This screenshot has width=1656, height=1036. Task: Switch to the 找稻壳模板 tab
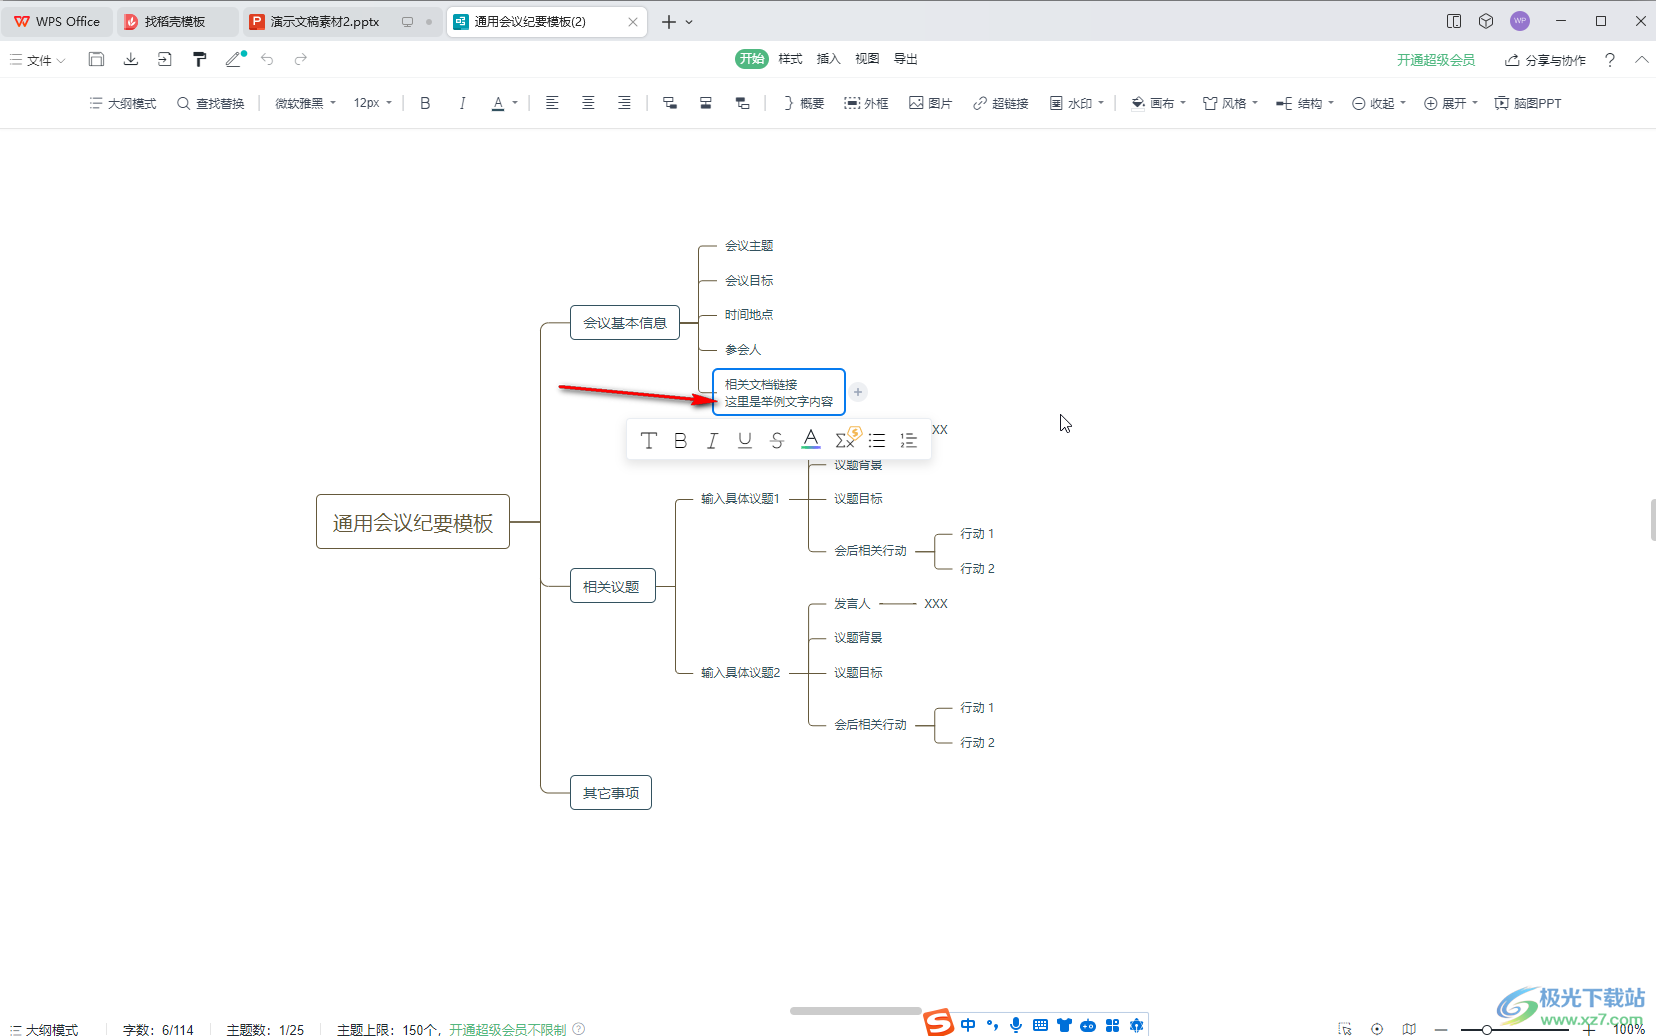click(177, 21)
